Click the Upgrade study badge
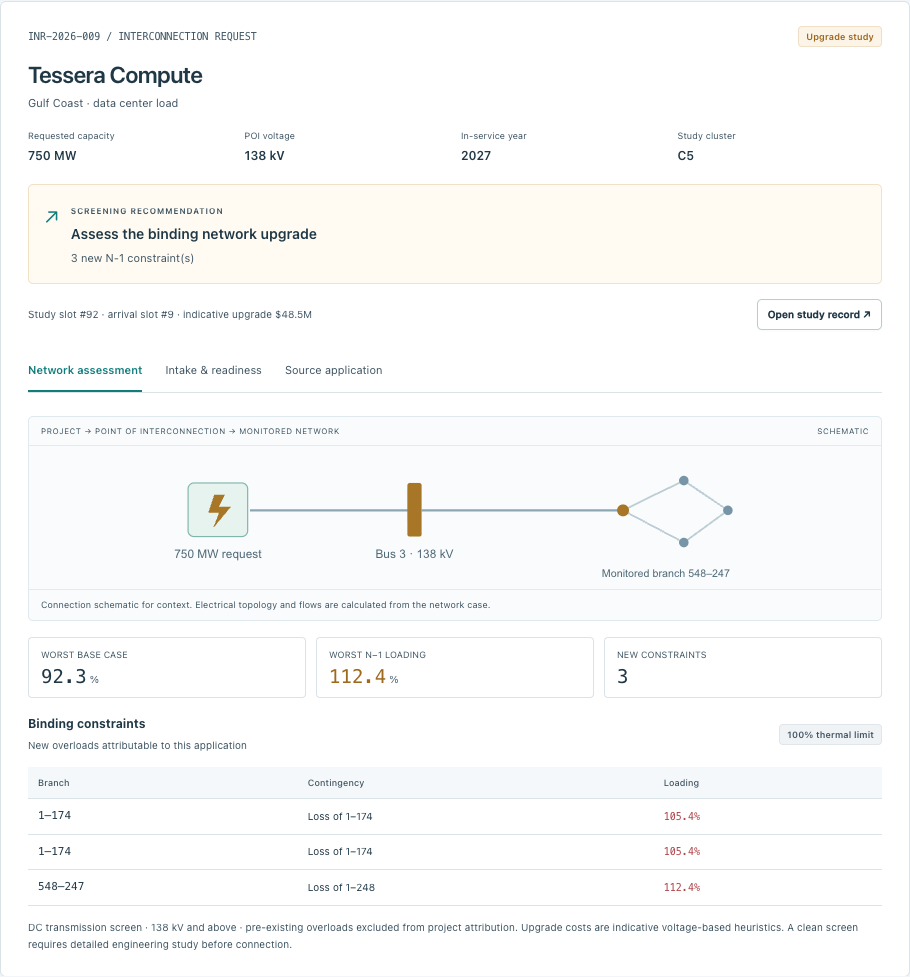The height and width of the screenshot is (977, 910). coord(840,37)
